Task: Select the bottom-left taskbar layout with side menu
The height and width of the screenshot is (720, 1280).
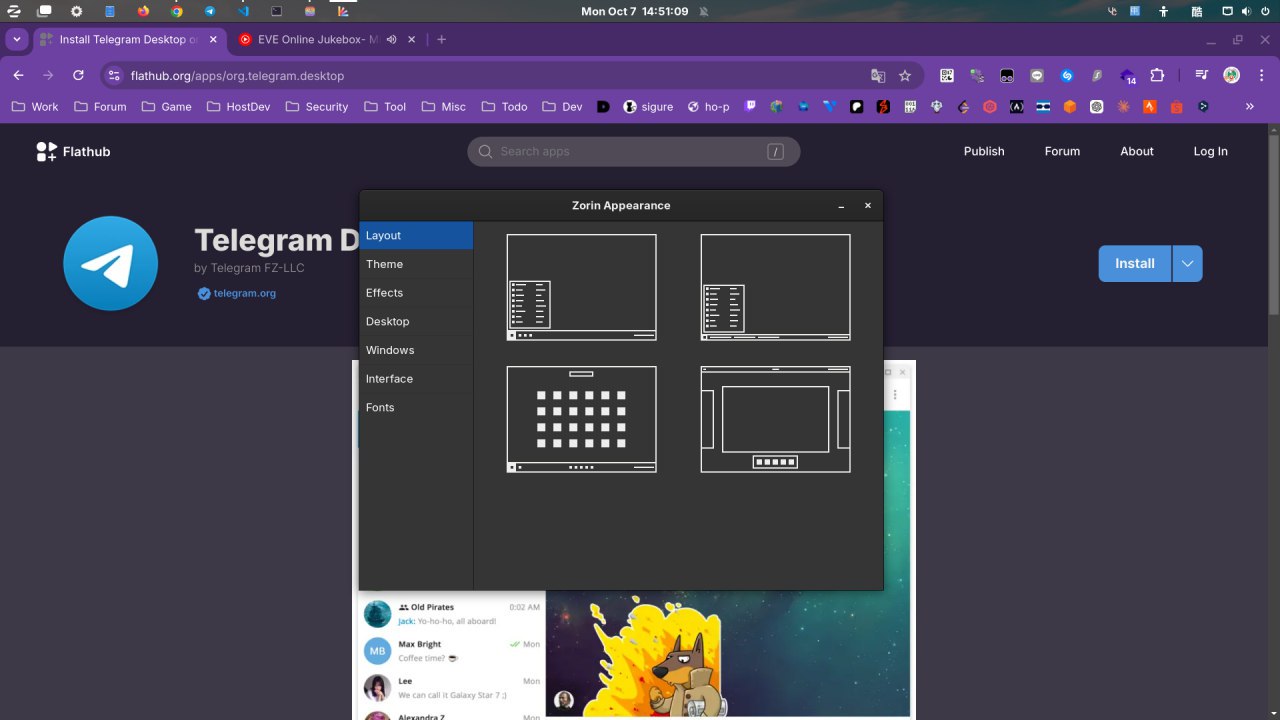Action: tap(581, 287)
